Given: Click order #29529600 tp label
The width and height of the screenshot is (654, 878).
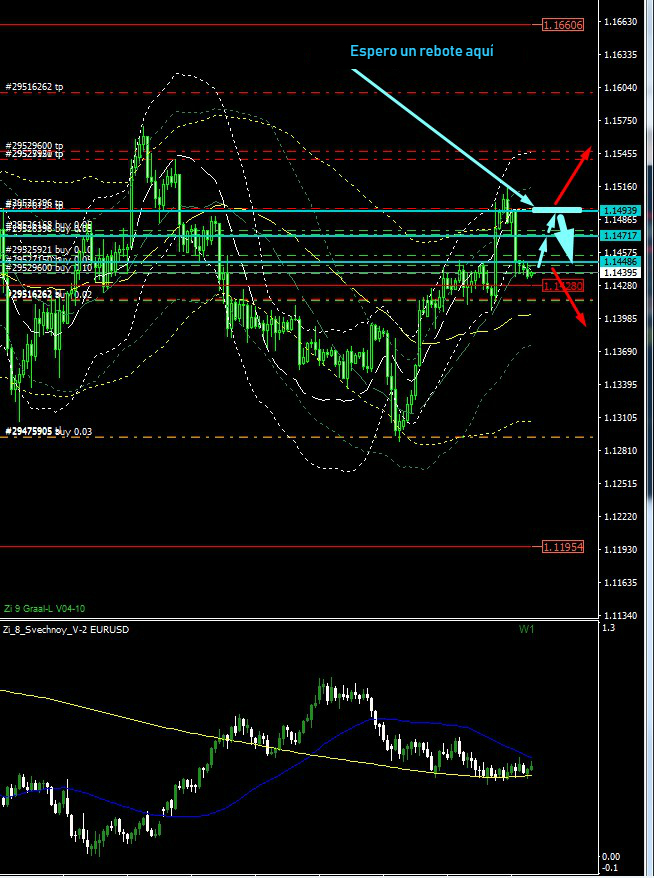Looking at the screenshot, I should 35,145.
